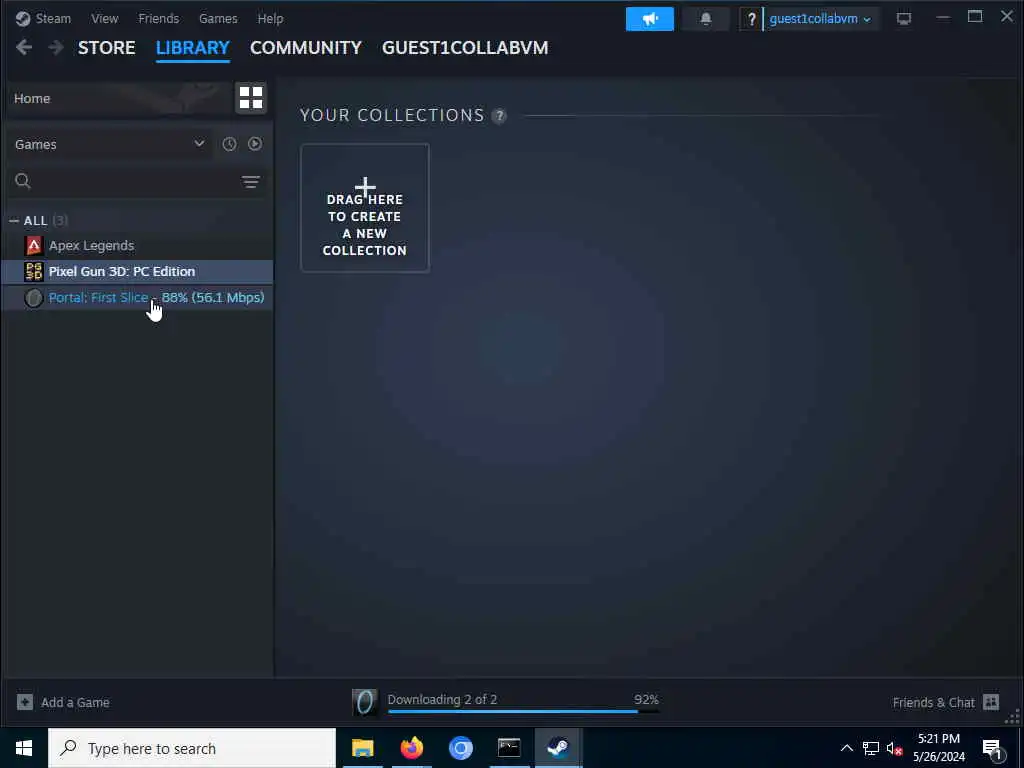Click the Home button in the library sidebar
Screen dimensions: 1024x768
(119, 98)
